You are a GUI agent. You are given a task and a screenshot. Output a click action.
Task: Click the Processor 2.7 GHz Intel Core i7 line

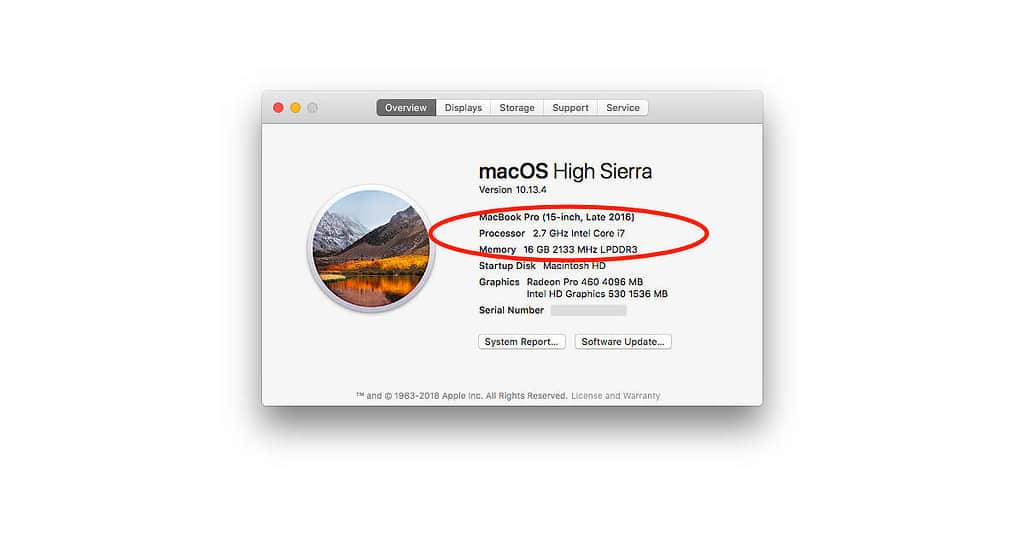(x=552, y=233)
